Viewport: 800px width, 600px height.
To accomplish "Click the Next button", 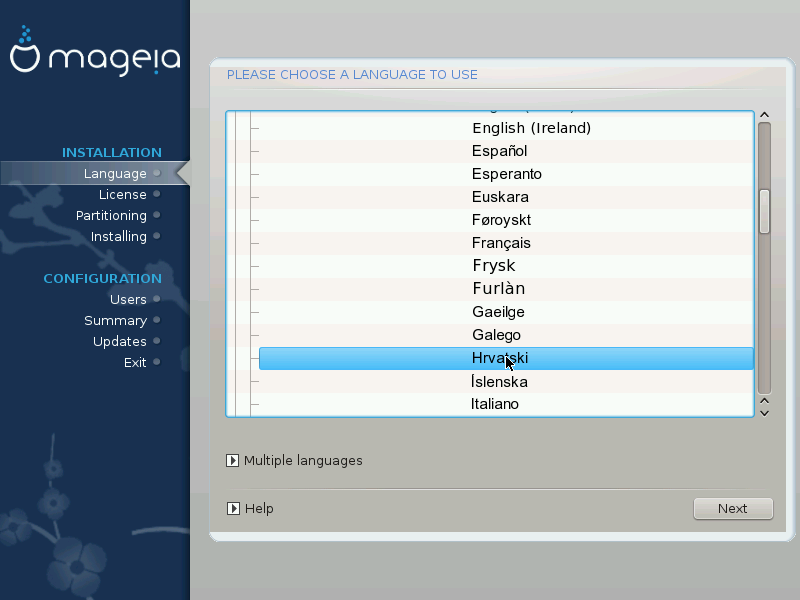I will (733, 509).
